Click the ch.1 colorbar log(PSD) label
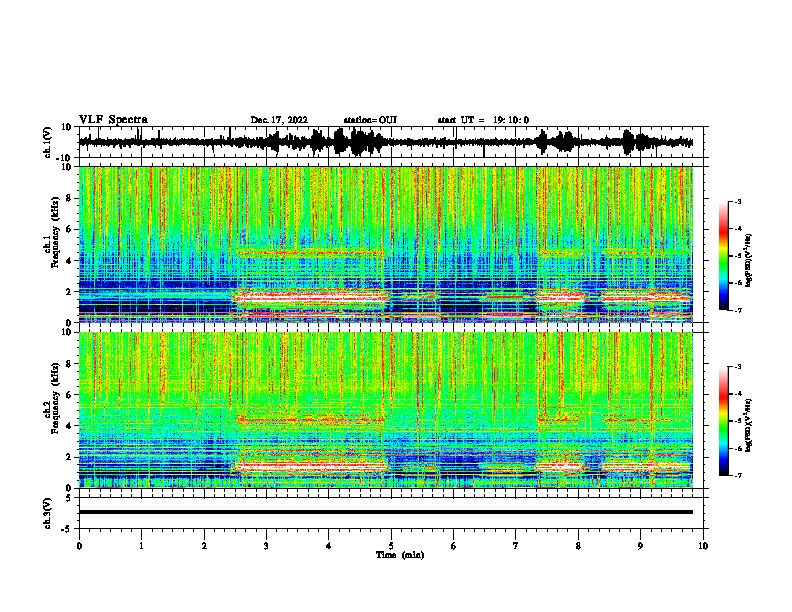 click(748, 261)
